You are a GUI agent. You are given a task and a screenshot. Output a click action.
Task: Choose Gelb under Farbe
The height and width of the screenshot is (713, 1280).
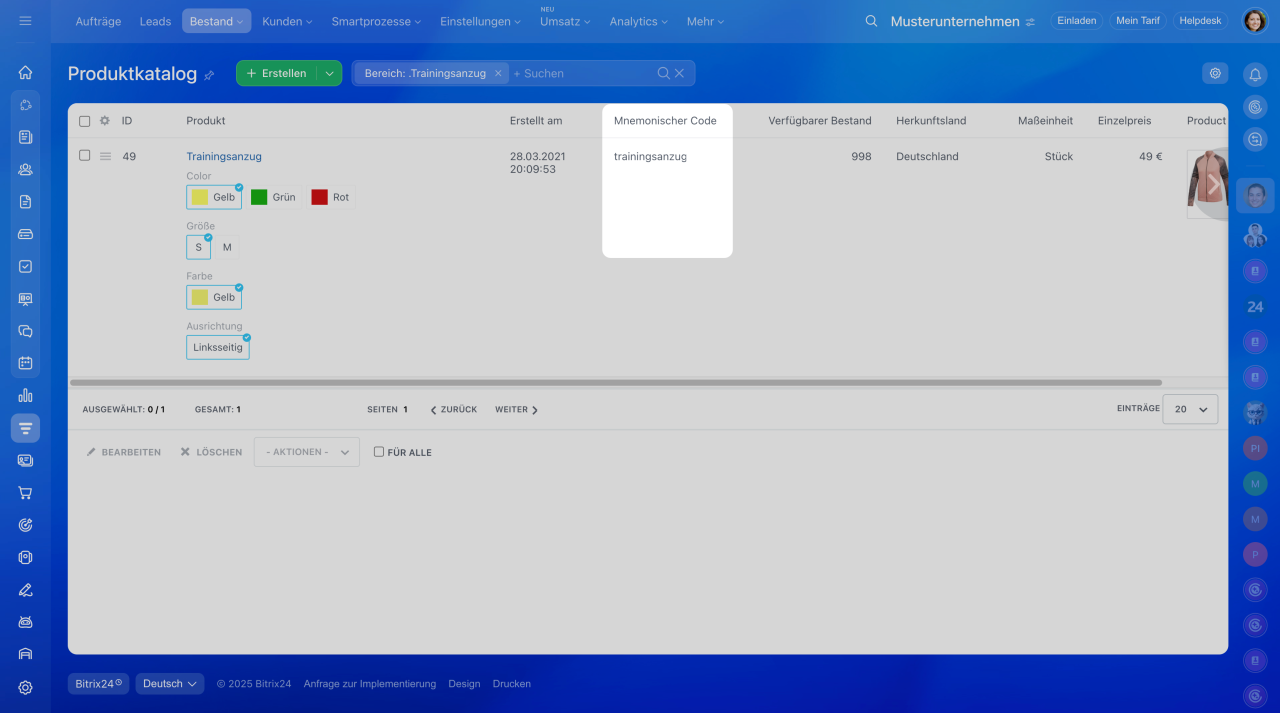click(214, 297)
